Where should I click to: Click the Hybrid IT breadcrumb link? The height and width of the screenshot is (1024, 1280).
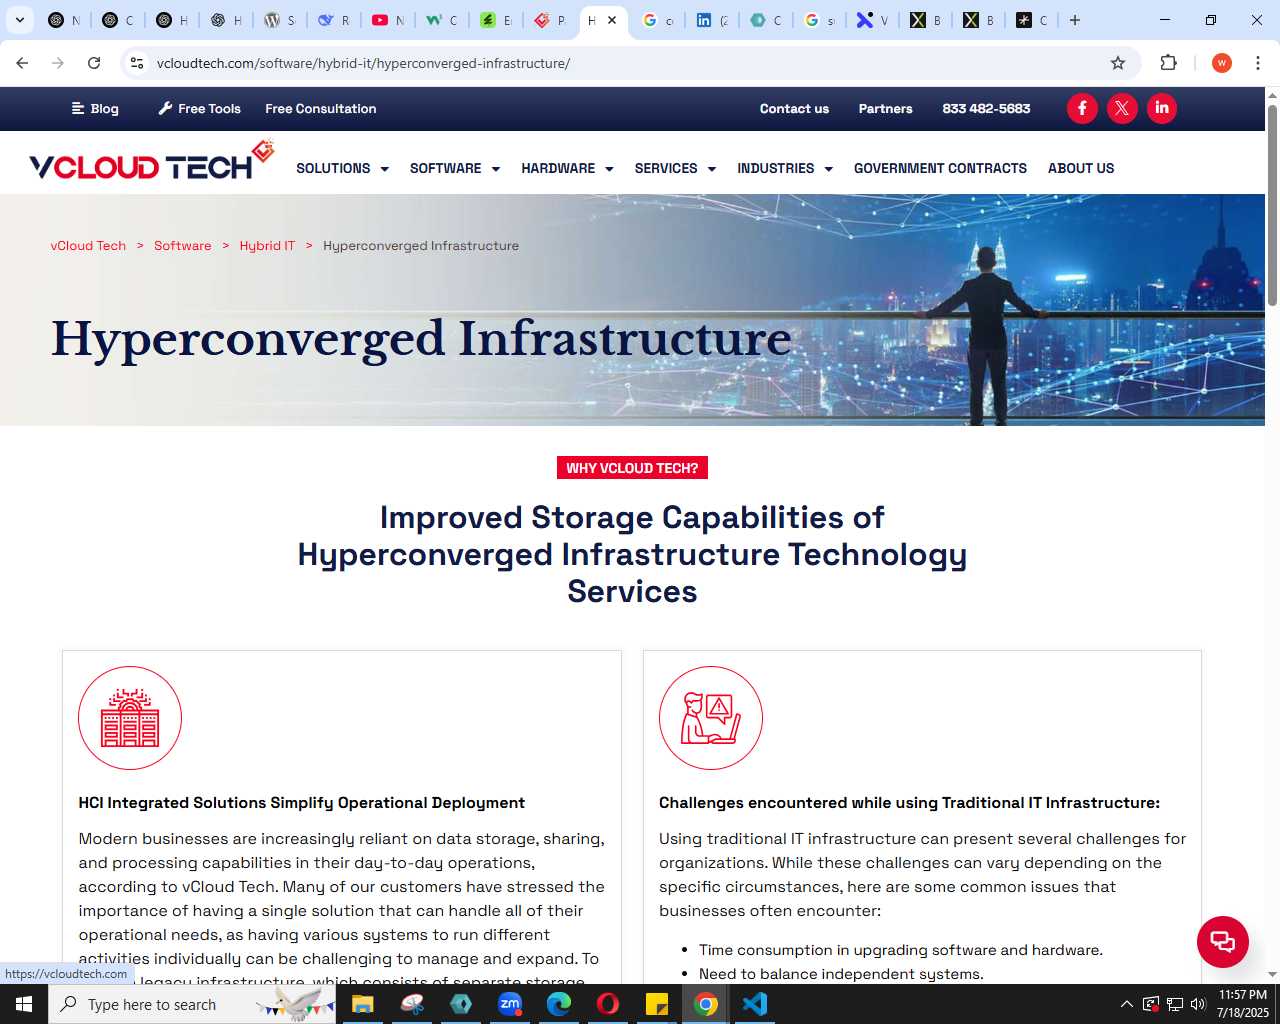(267, 245)
